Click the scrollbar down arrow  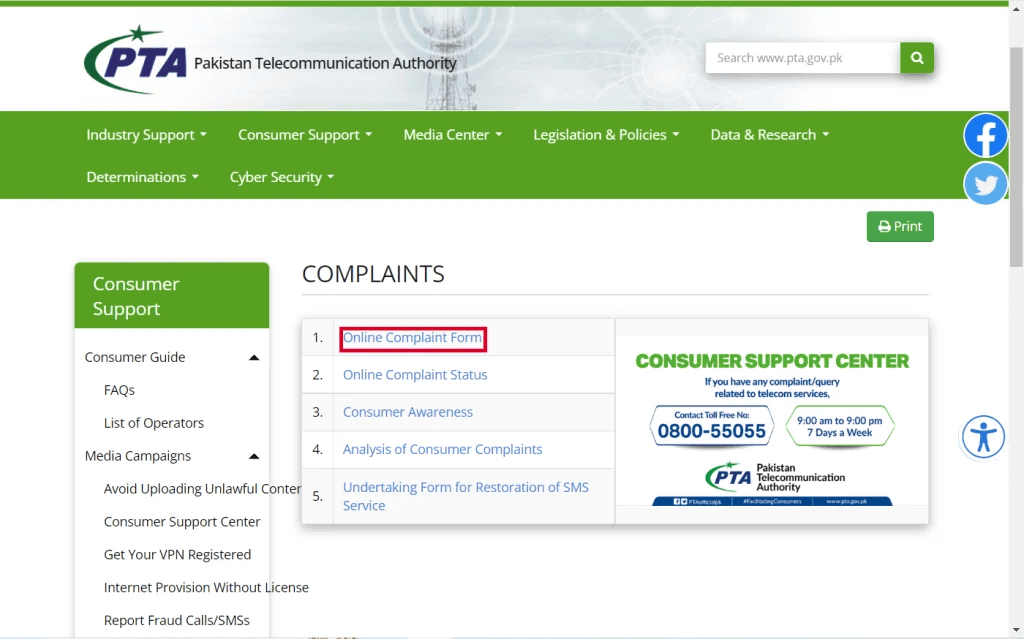(1016, 630)
